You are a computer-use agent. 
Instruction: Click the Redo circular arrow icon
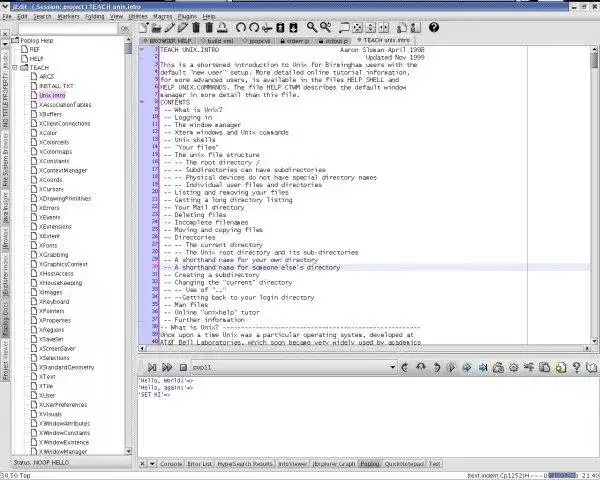(254, 28)
